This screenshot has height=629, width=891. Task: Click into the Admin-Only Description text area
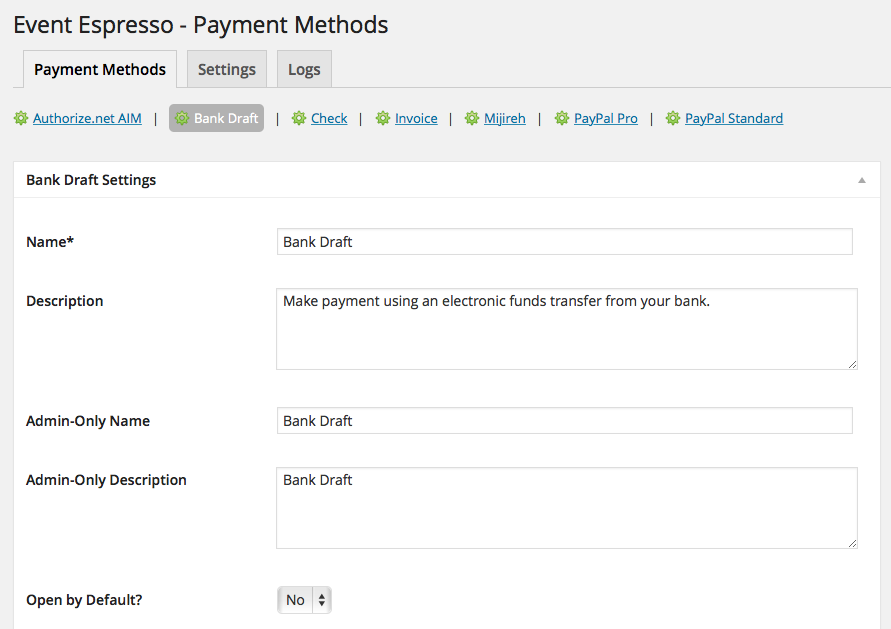tap(567, 508)
